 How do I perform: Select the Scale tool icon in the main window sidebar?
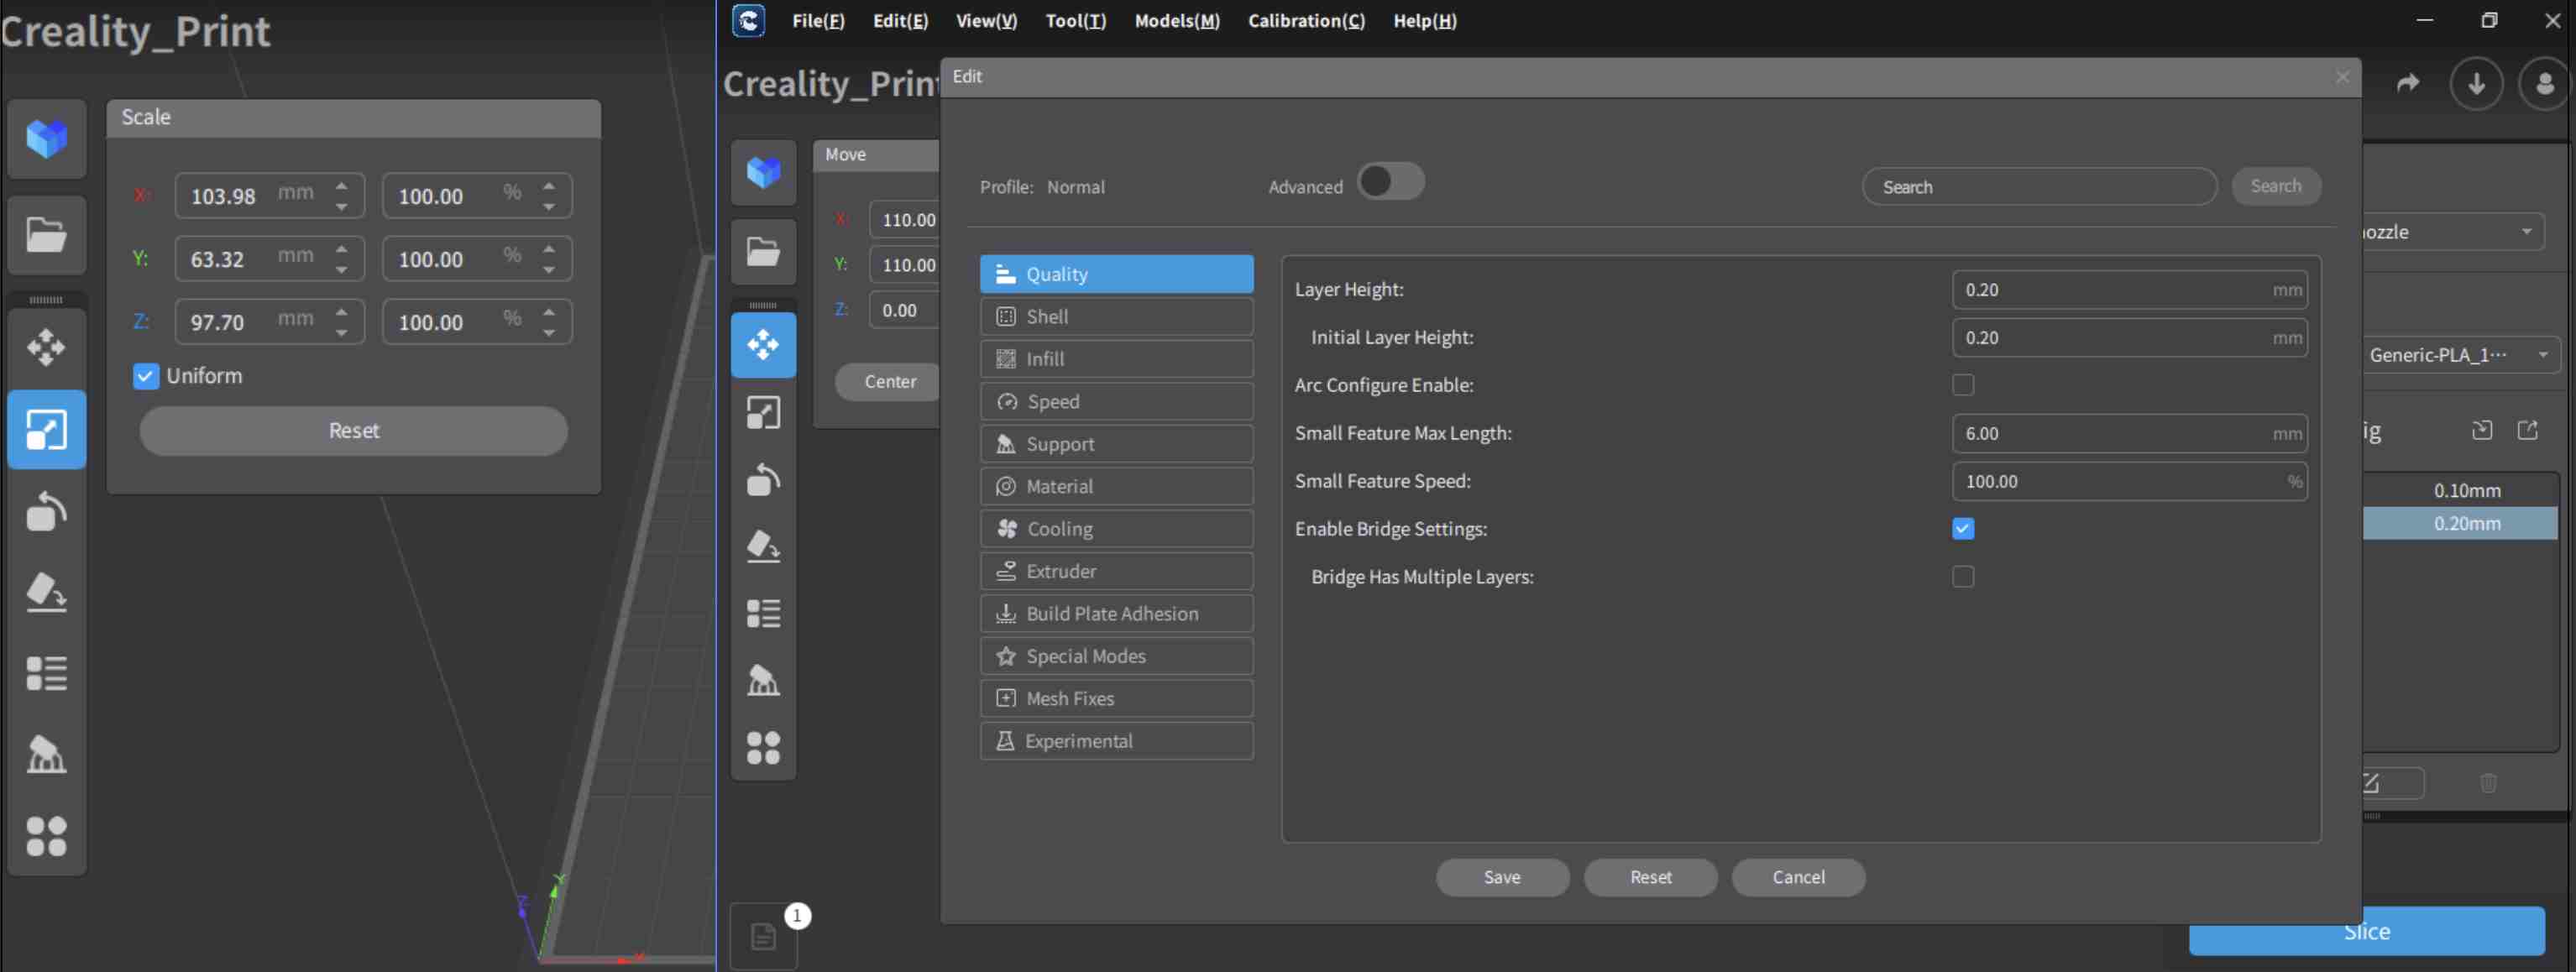(x=763, y=412)
